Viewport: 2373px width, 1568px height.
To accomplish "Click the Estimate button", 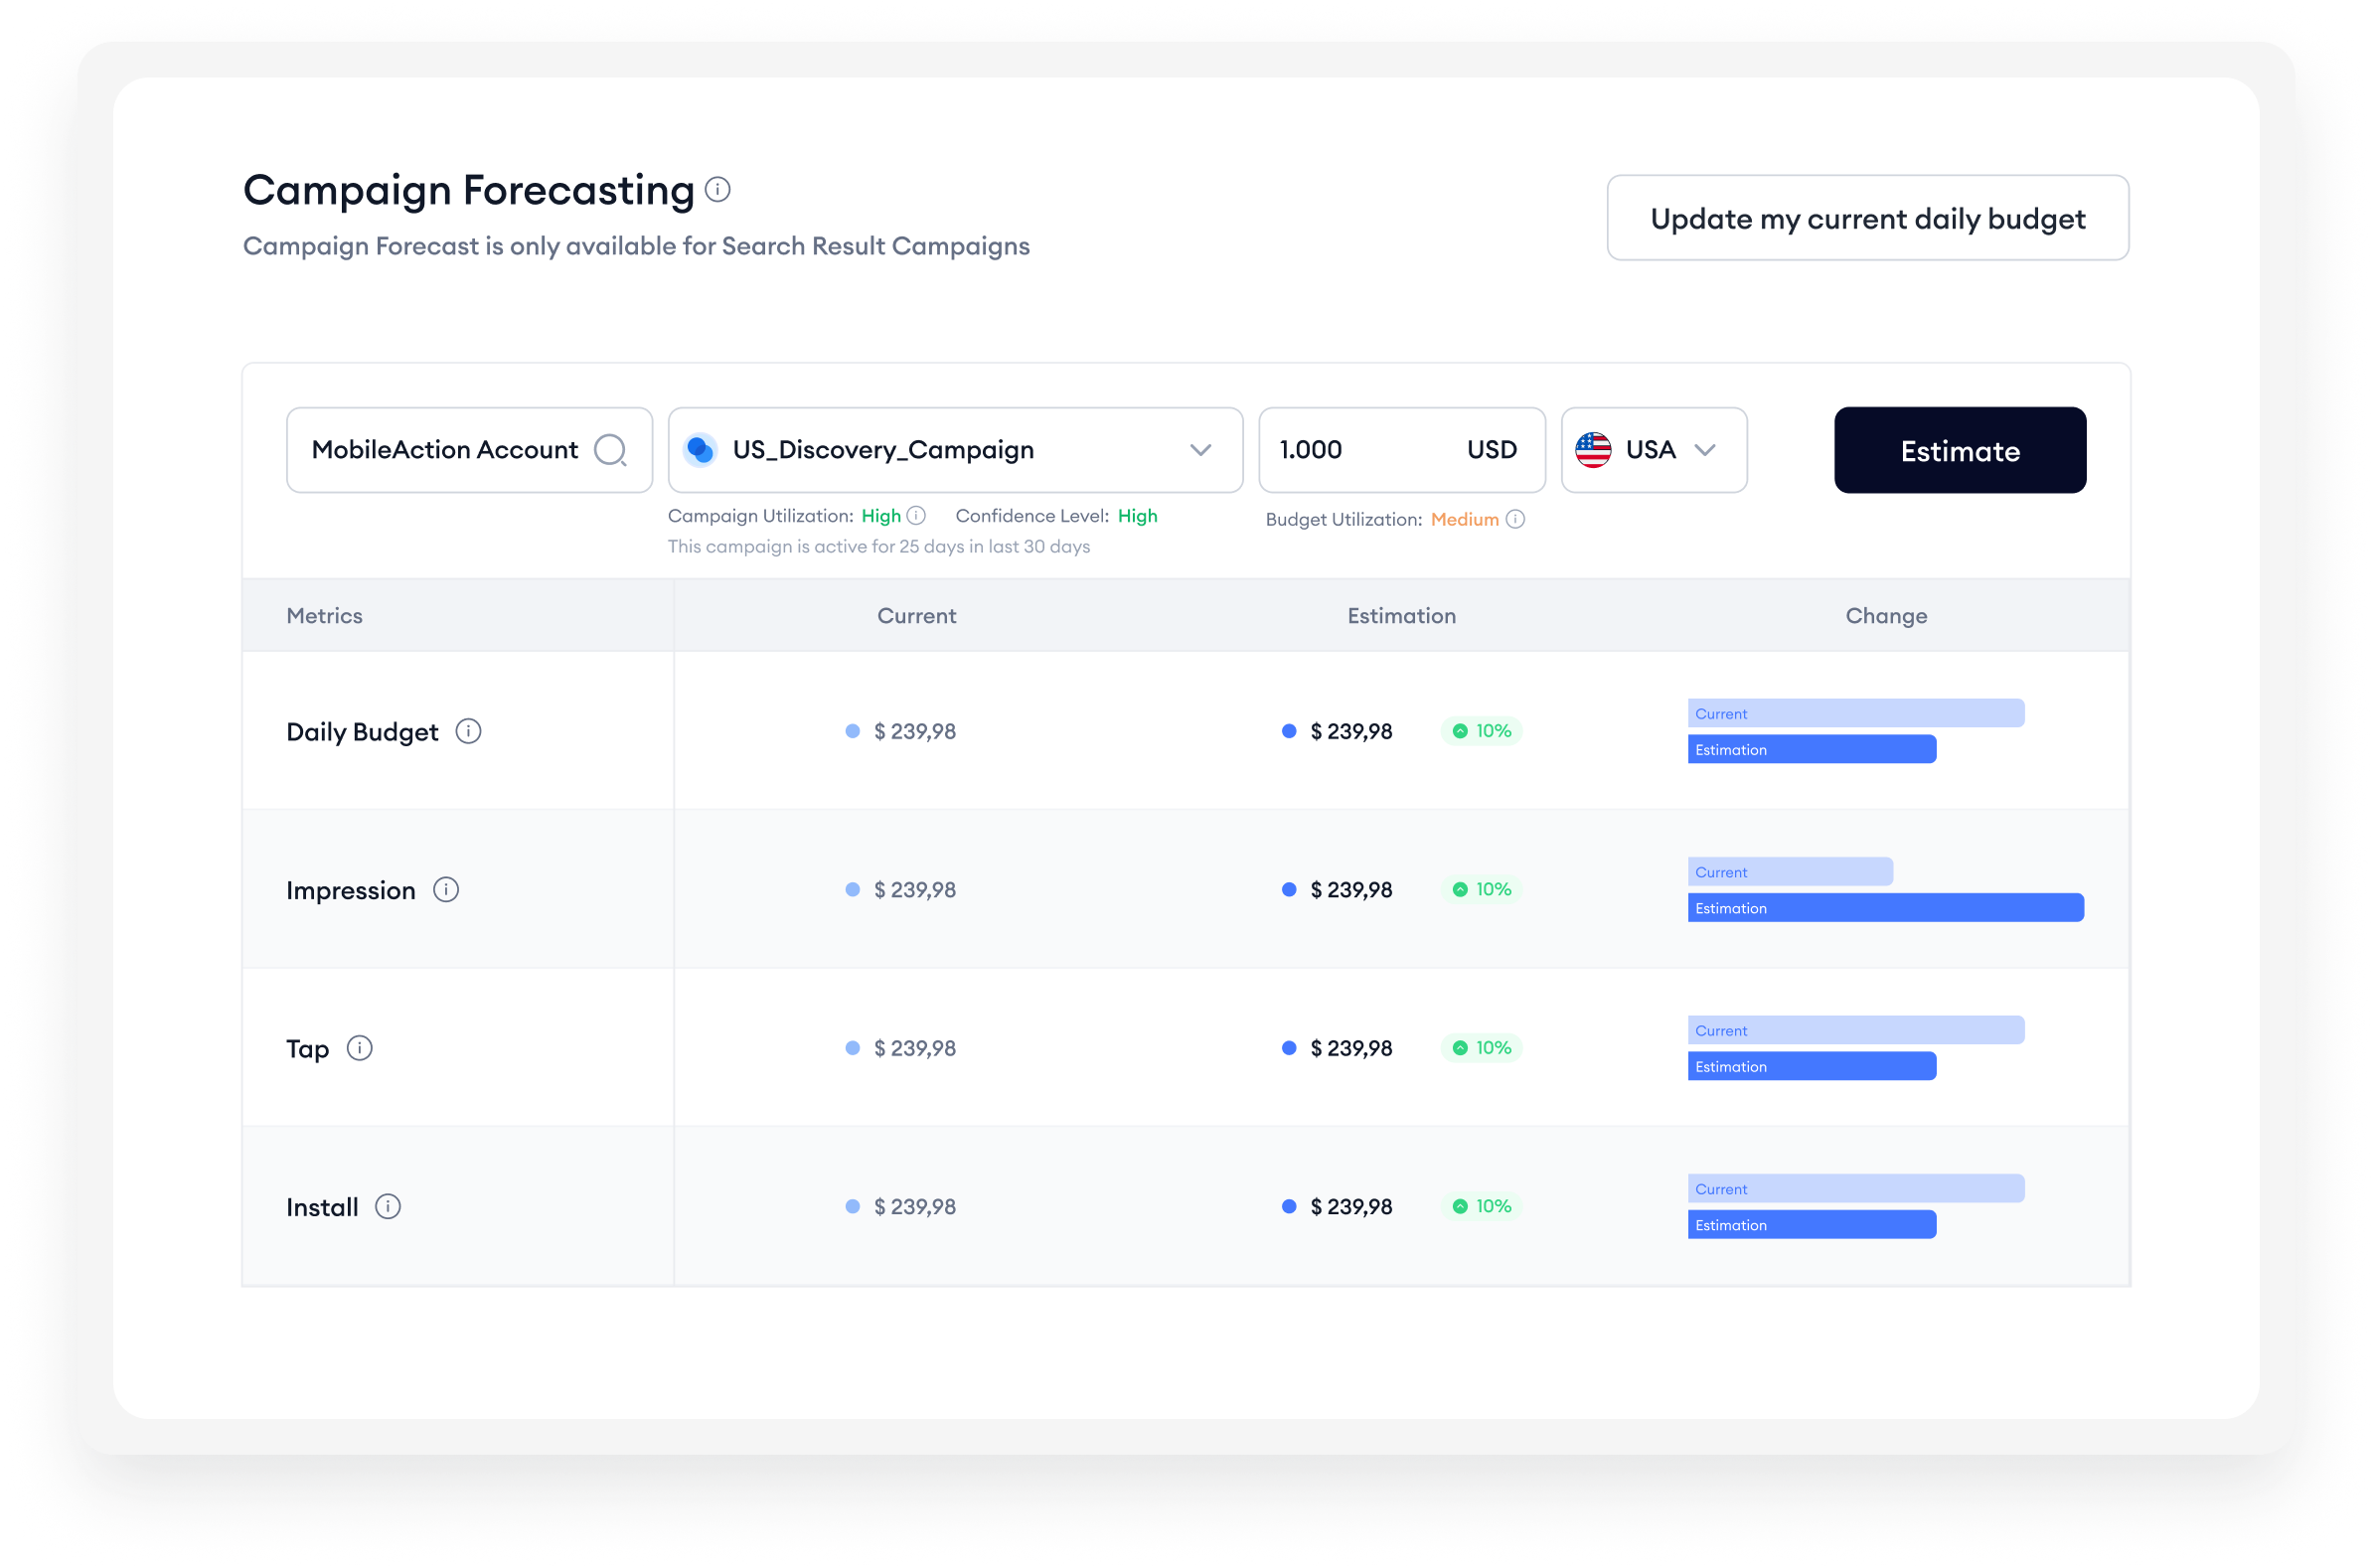I will 1960,450.
